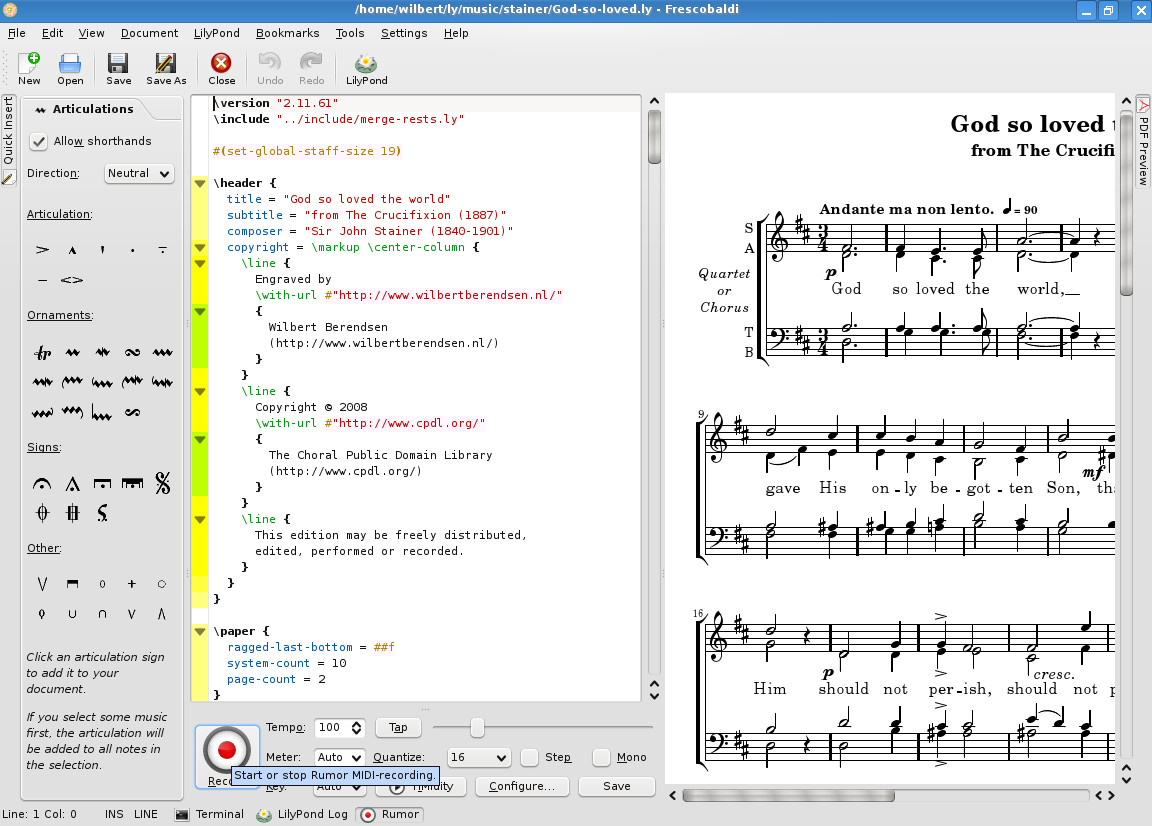
Task: Open the Quantize 16 dropdown
Action: pyautogui.click(x=478, y=757)
